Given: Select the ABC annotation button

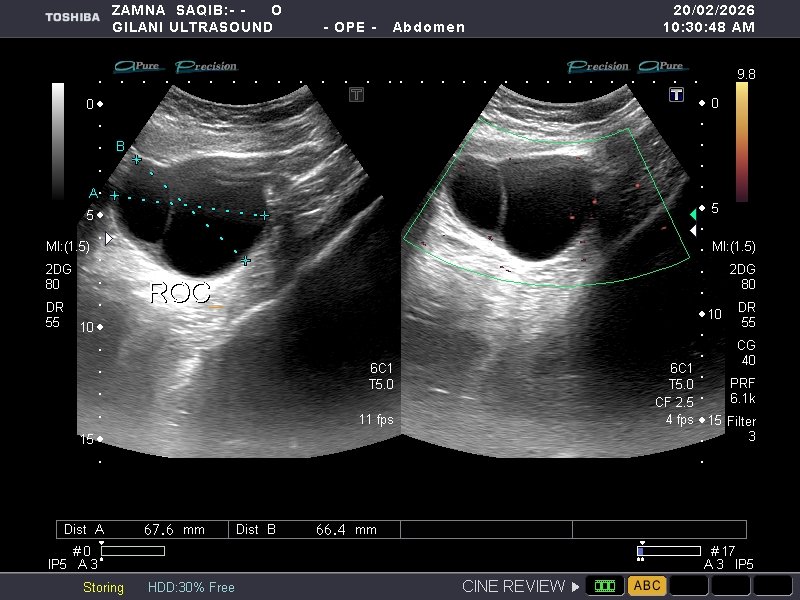Looking at the screenshot, I should (x=647, y=586).
